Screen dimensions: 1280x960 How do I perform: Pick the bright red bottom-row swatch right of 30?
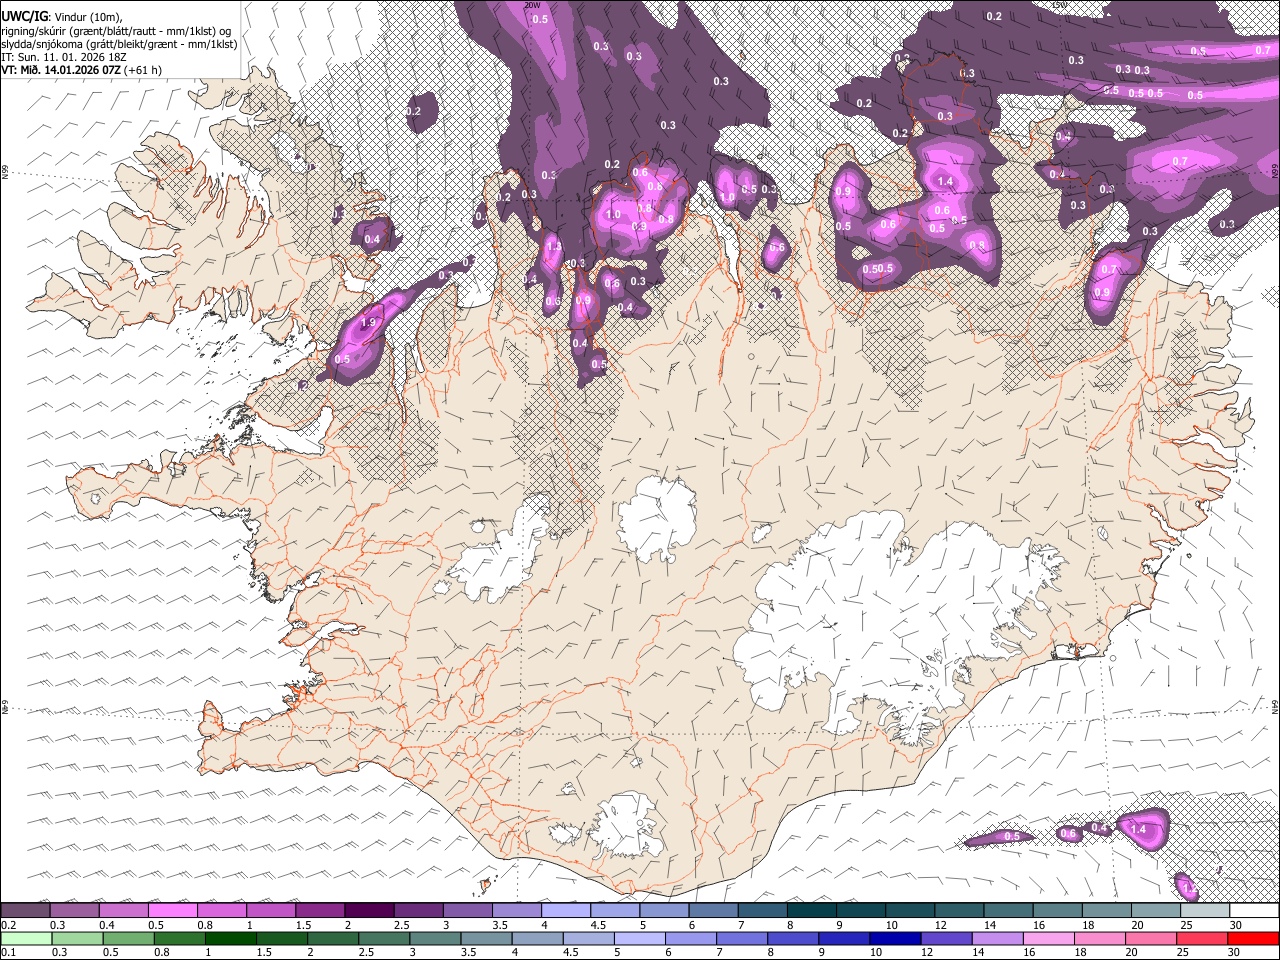pos(1254,938)
